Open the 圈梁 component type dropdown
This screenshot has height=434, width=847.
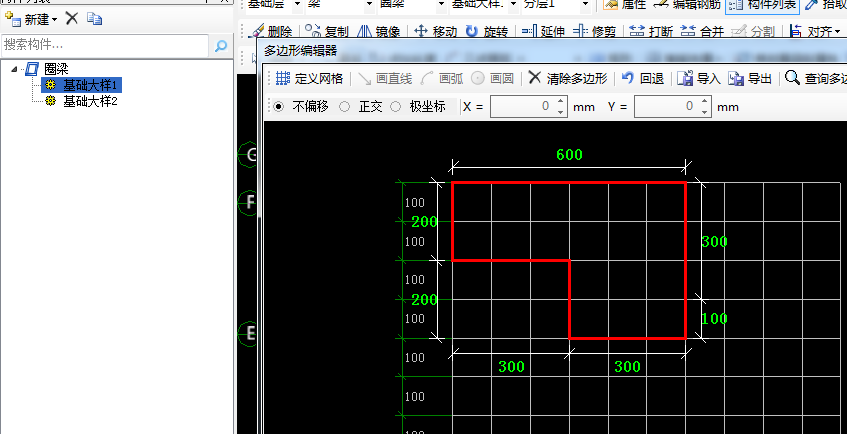point(441,4)
